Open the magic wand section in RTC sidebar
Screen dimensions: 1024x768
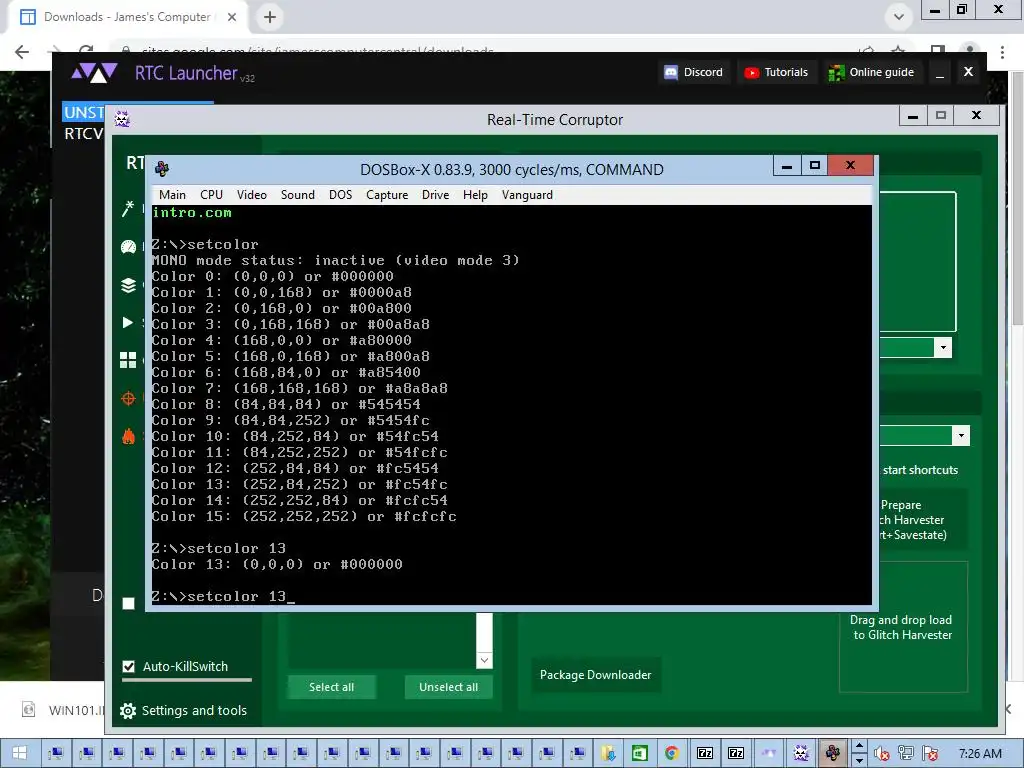coord(128,208)
